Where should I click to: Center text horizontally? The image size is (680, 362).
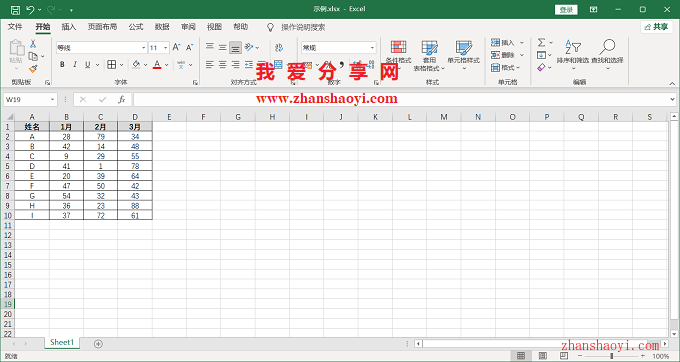222,65
